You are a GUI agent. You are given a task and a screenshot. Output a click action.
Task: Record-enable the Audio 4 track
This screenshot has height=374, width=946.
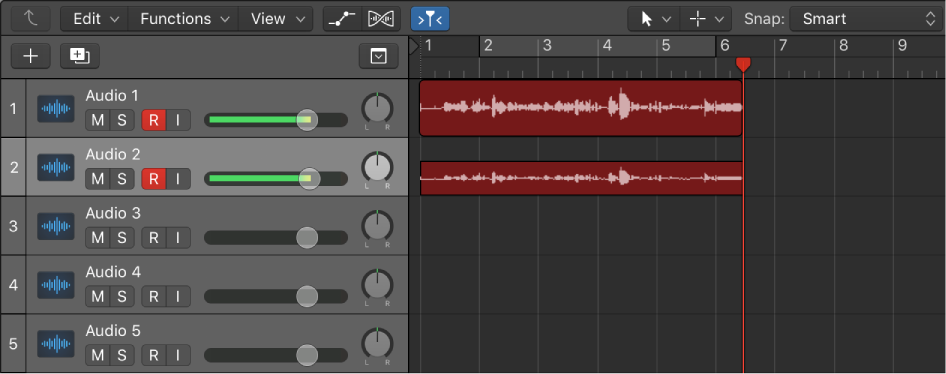coord(154,297)
